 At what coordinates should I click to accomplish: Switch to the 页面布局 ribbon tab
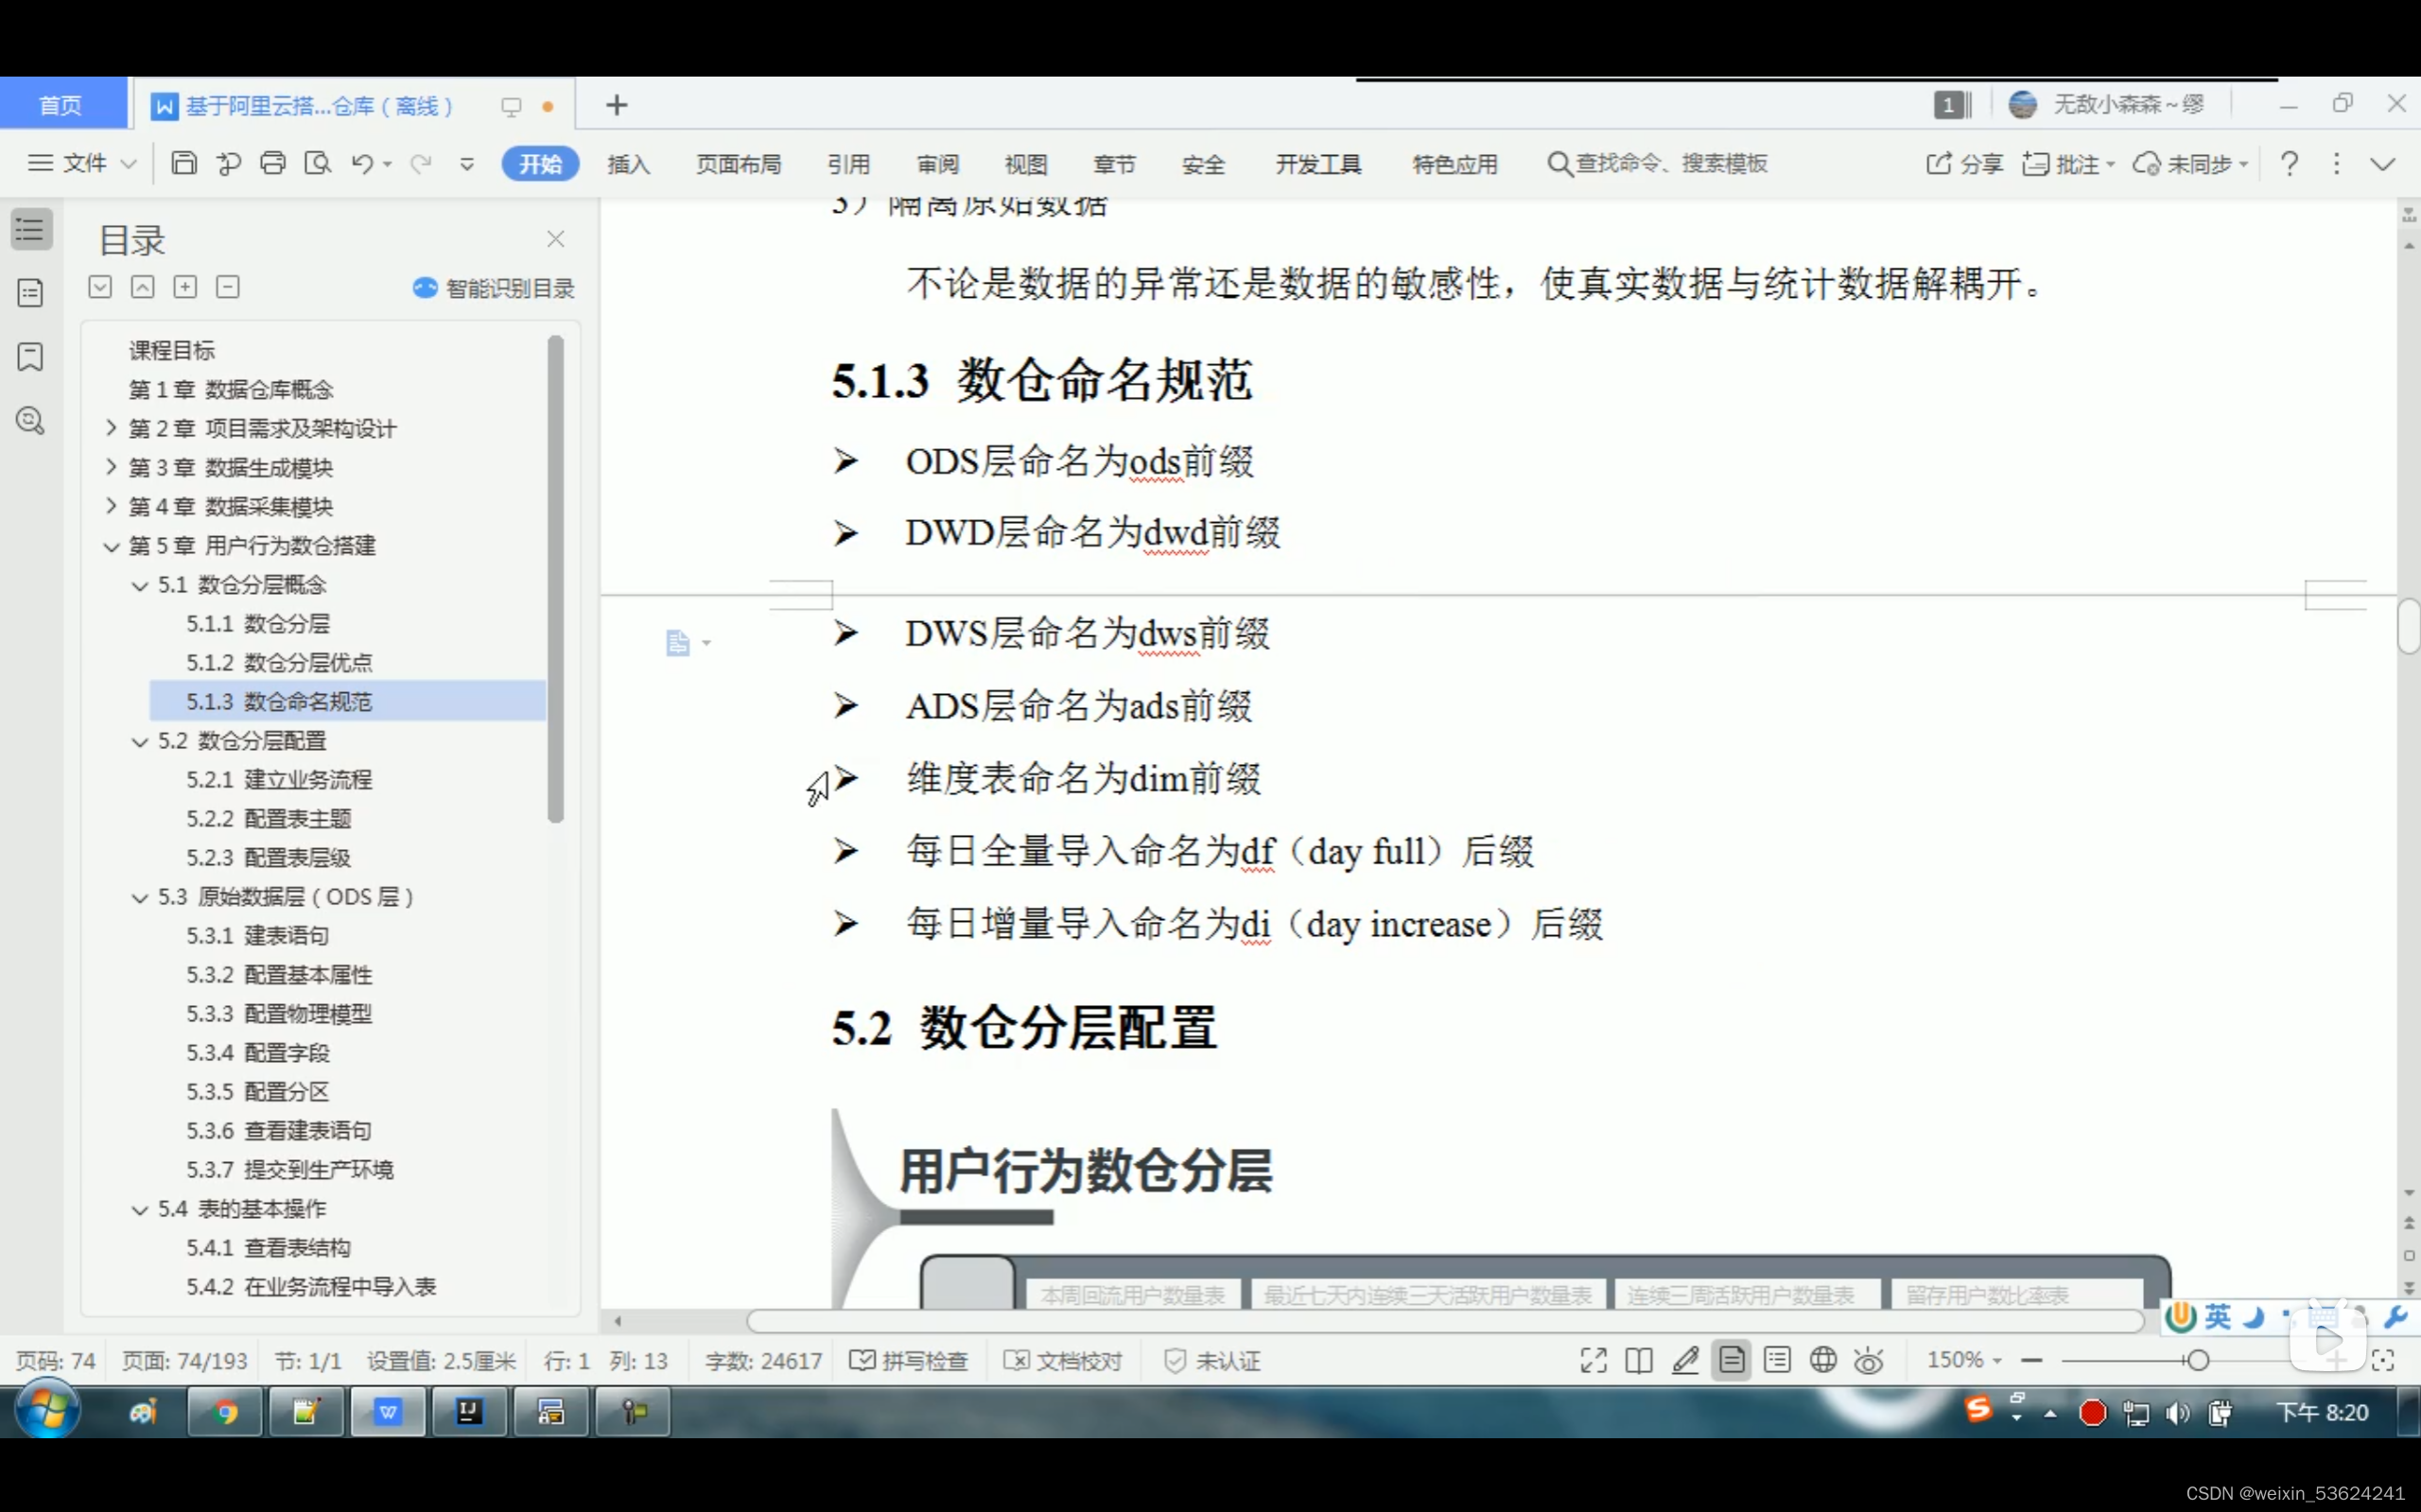point(738,164)
